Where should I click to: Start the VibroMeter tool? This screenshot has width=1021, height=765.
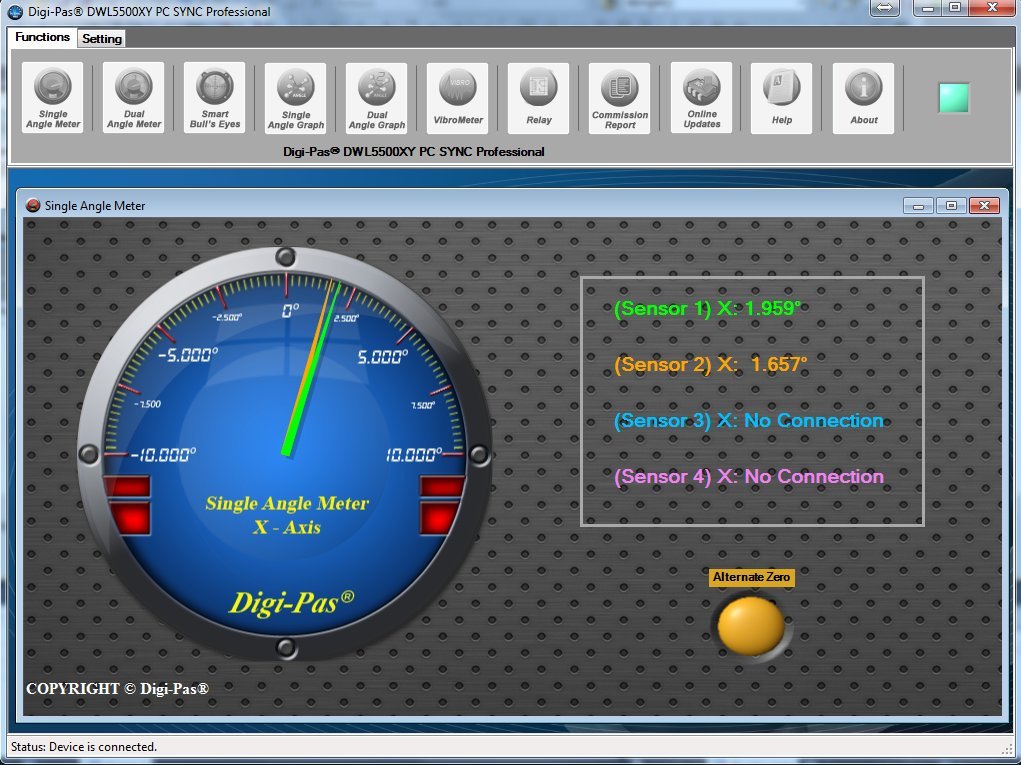(x=458, y=98)
